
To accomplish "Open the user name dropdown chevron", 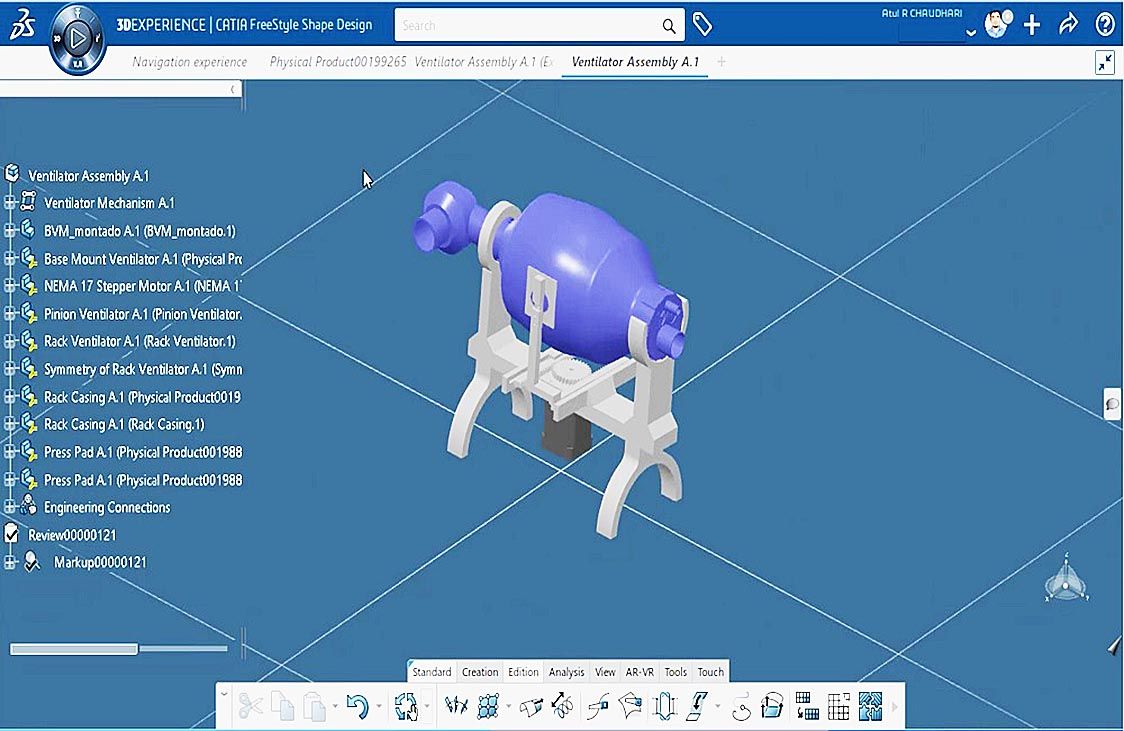I will point(970,32).
